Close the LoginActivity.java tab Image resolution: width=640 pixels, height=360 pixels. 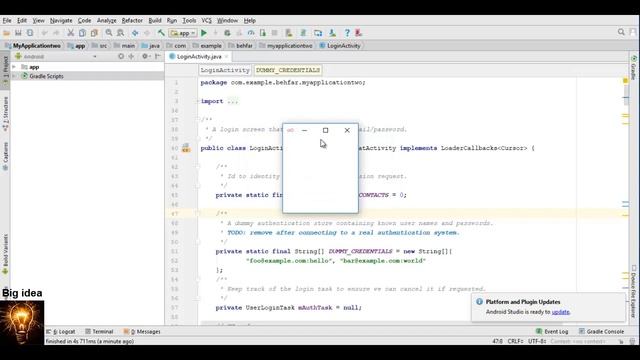tap(226, 57)
